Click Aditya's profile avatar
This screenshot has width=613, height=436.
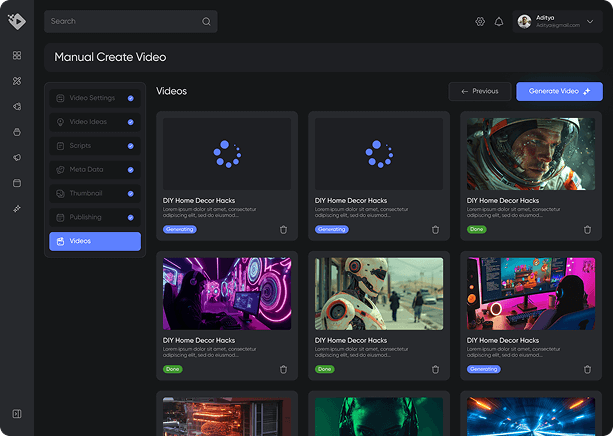pyautogui.click(x=524, y=22)
